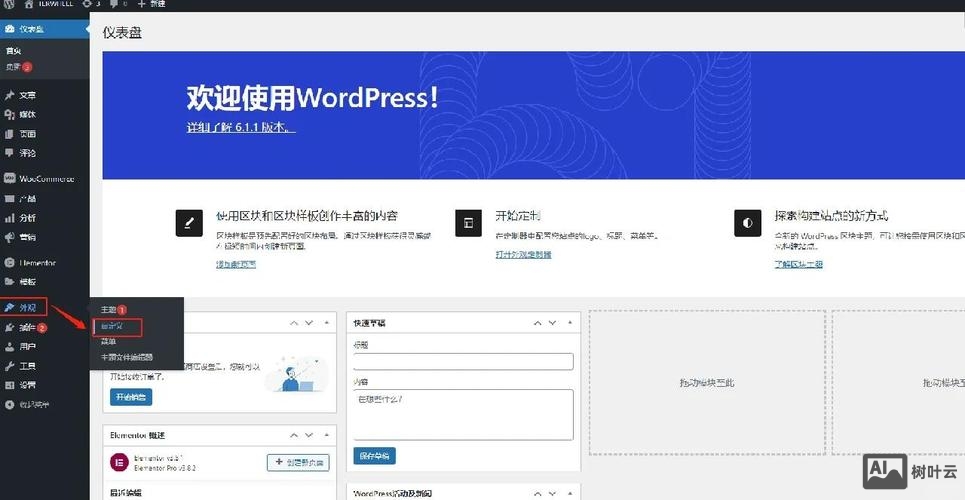
Task: Move the WooCommerce setup widget down
Action: click(309, 323)
